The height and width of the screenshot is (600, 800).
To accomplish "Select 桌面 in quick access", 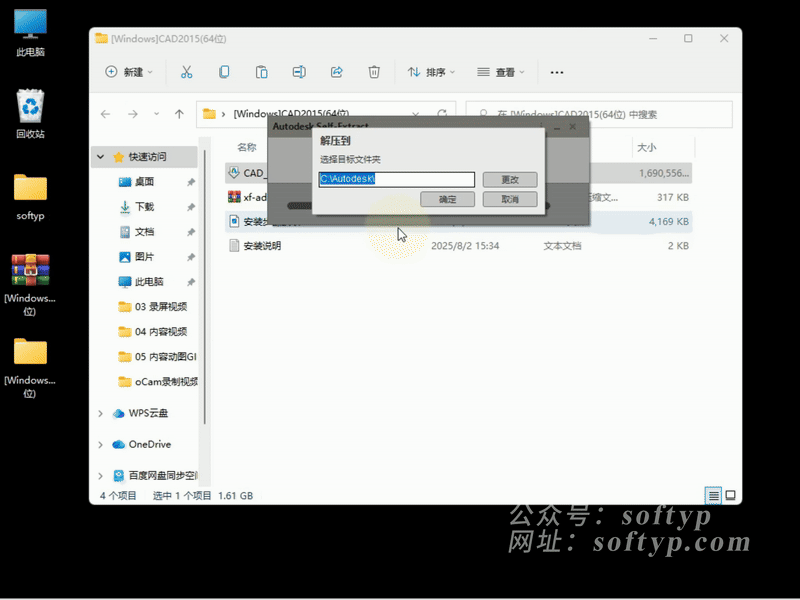I will coord(144,182).
